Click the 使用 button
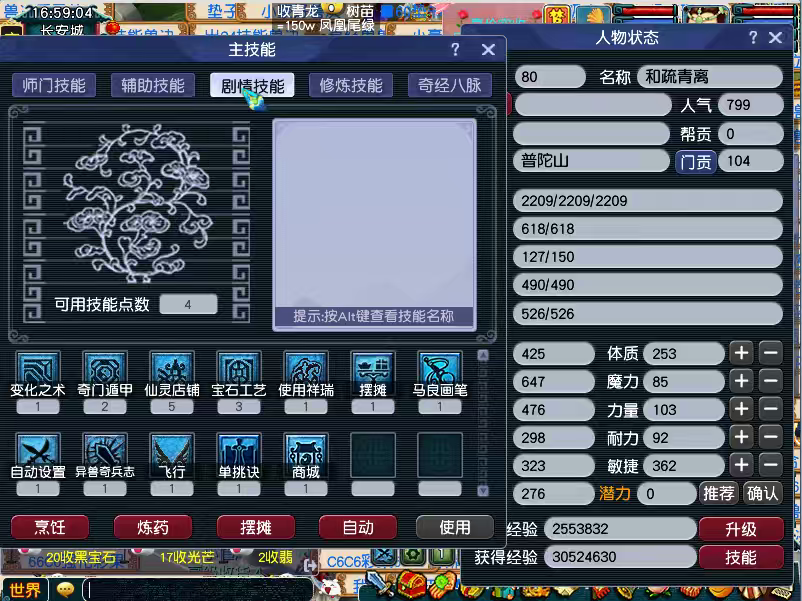Screen dimensions: 802x601 [455, 527]
